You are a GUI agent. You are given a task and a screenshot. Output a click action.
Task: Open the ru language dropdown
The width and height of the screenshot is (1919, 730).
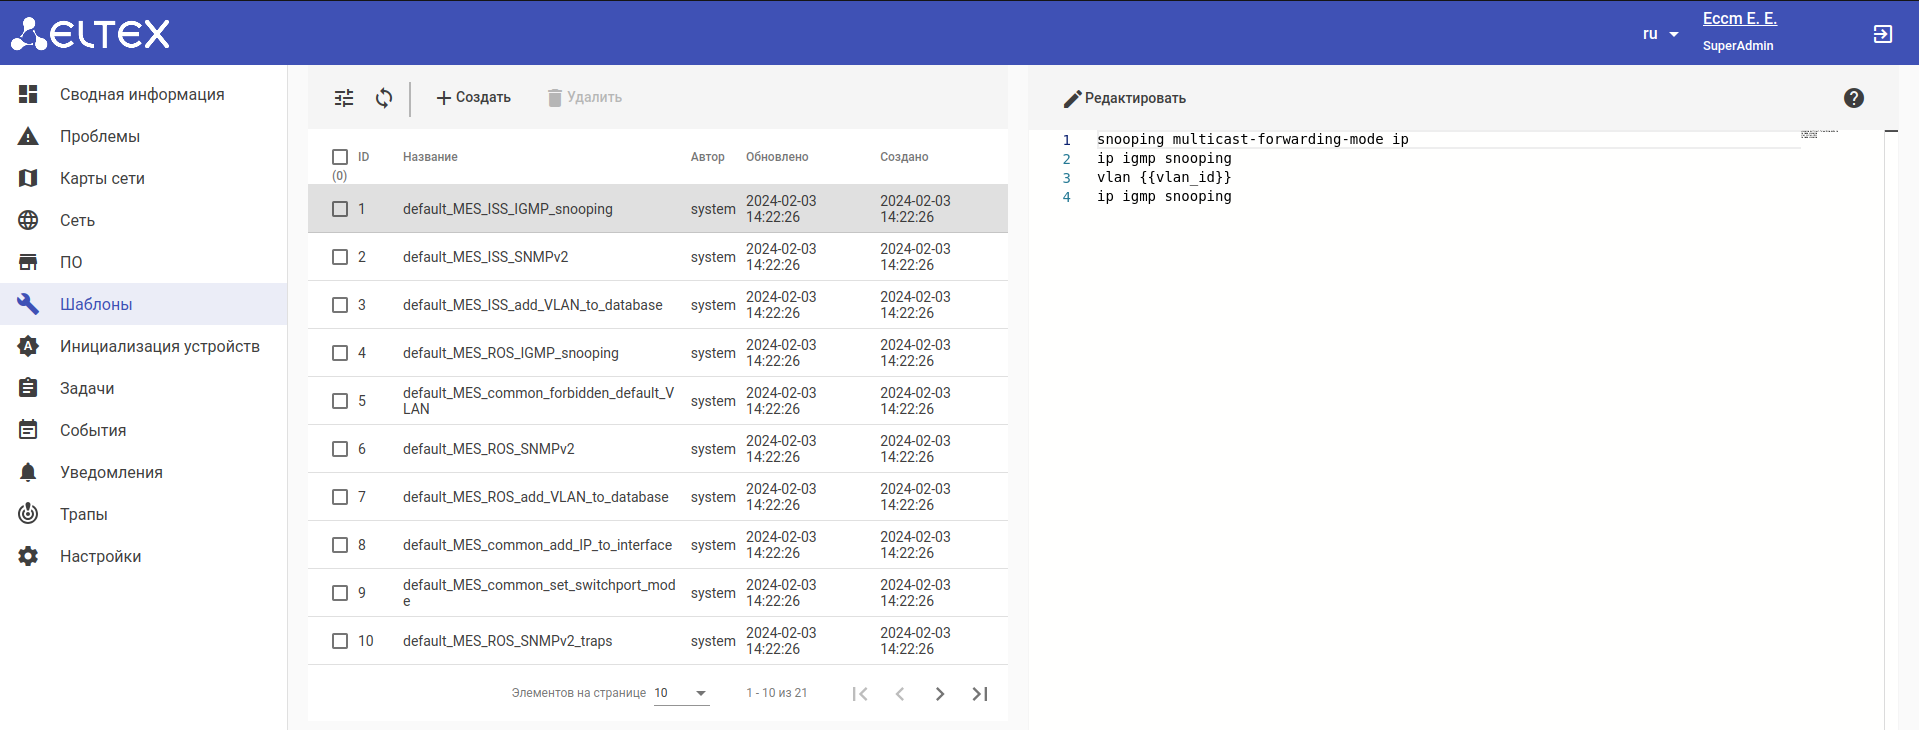[x=1660, y=34]
